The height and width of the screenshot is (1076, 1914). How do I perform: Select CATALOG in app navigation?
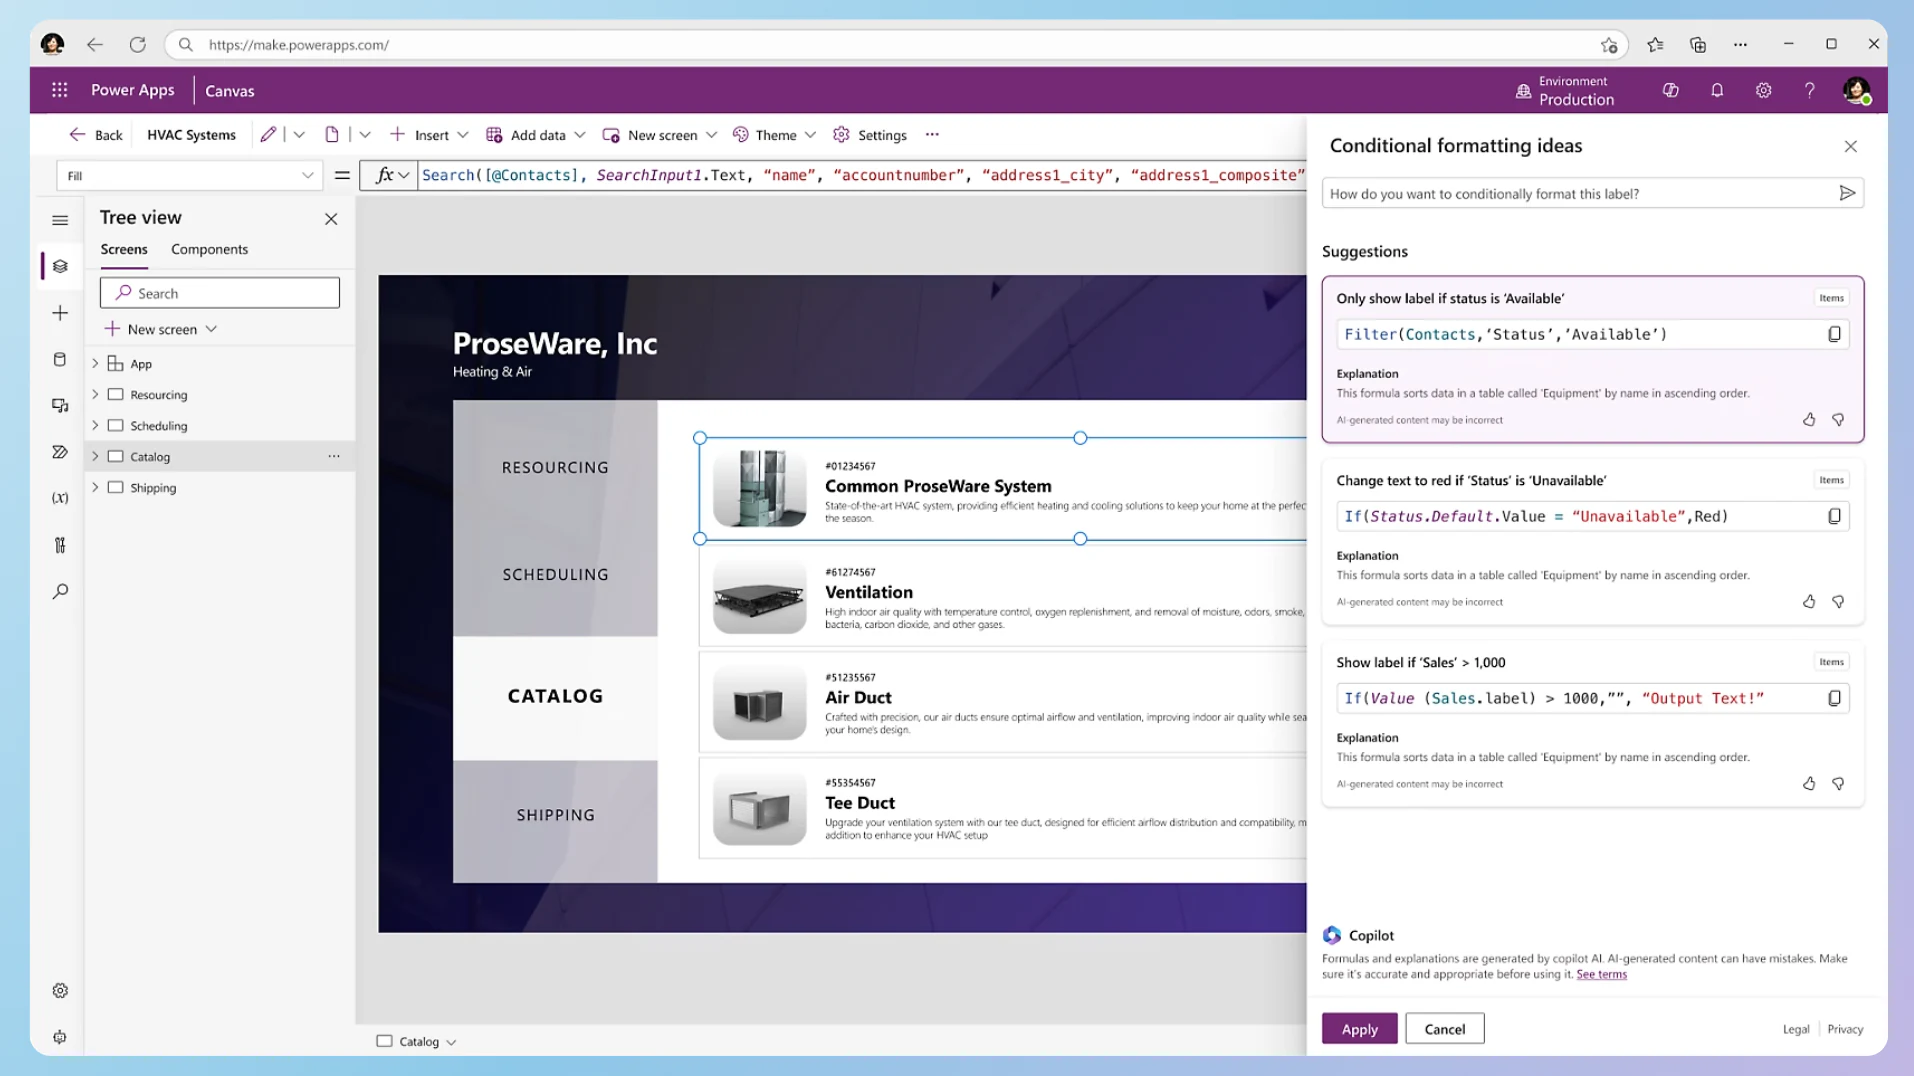[x=555, y=696]
